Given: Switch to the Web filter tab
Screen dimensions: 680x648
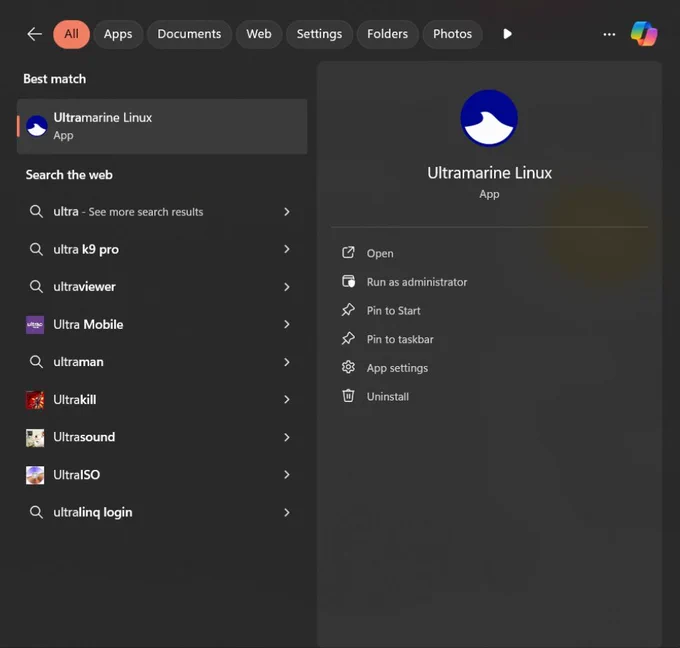Looking at the screenshot, I should click(x=259, y=34).
